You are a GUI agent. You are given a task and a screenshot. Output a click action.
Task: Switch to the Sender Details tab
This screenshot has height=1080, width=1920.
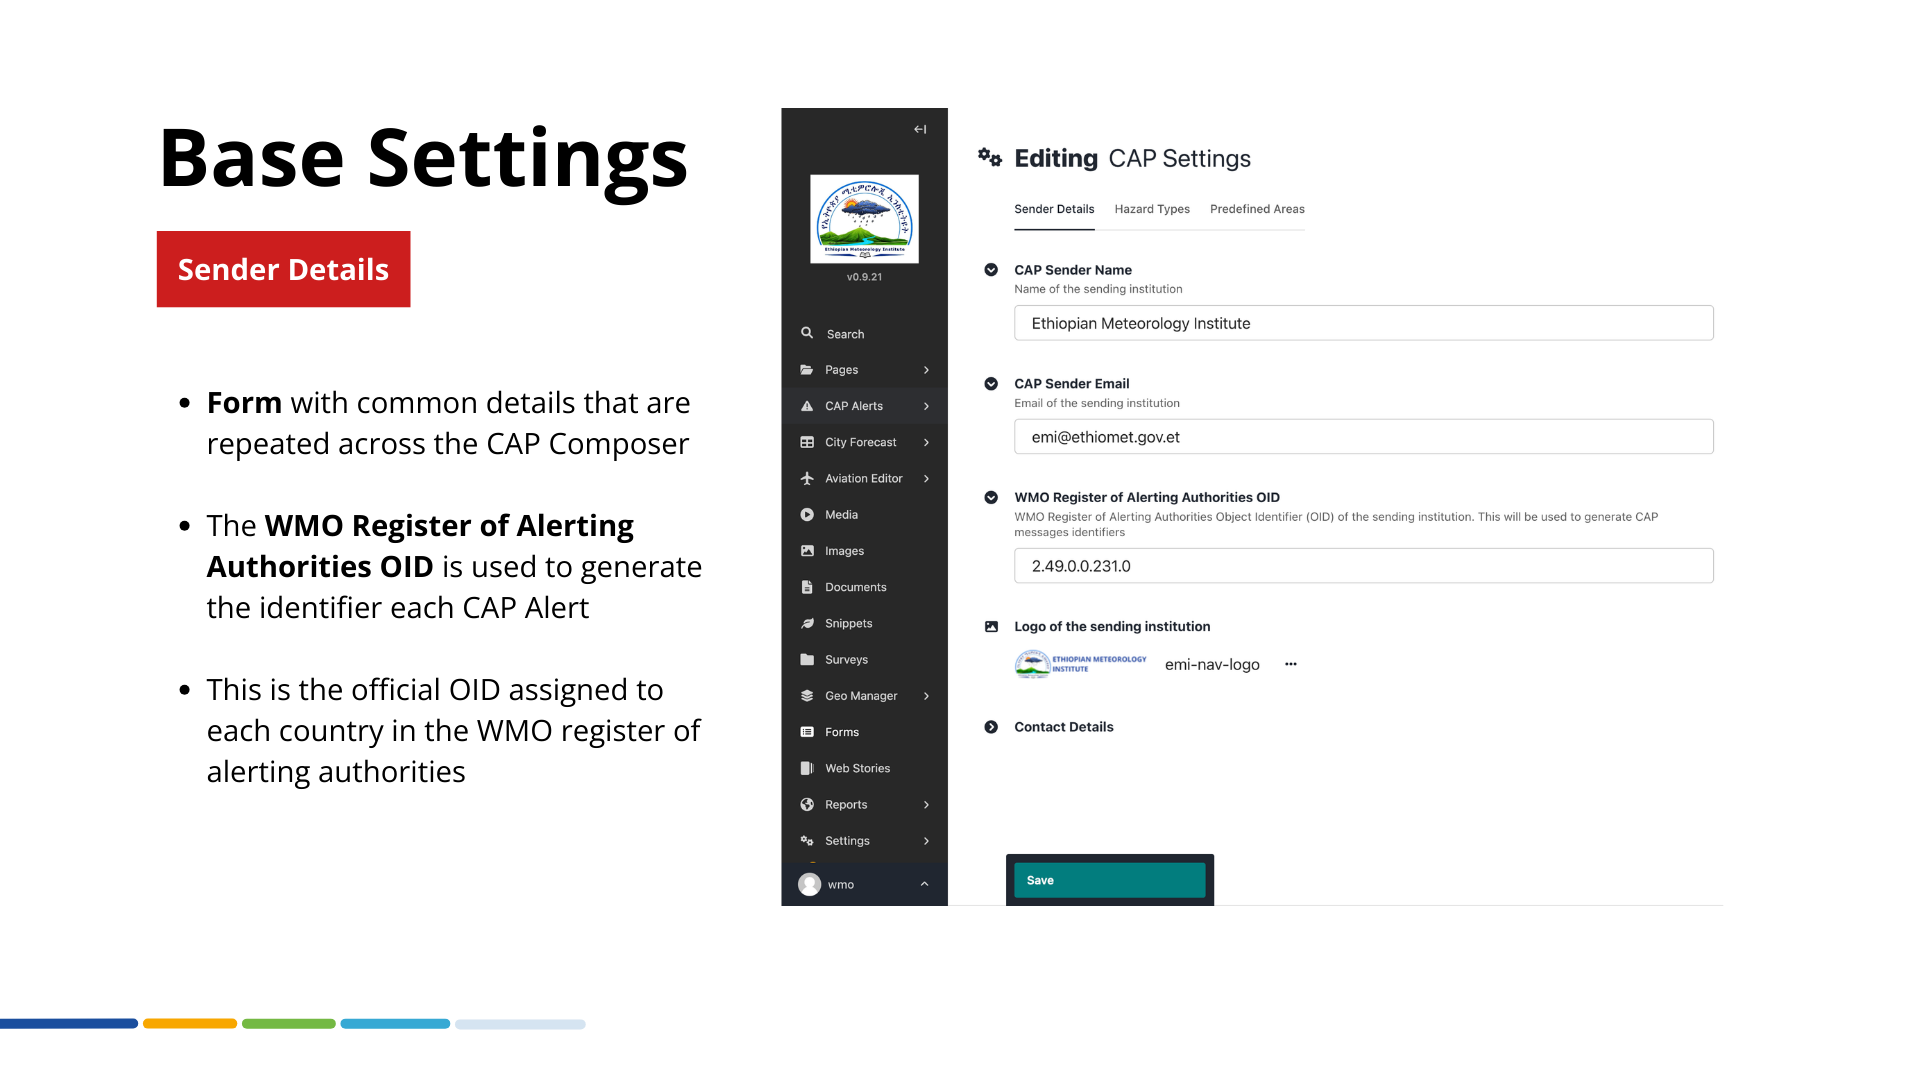point(1054,209)
